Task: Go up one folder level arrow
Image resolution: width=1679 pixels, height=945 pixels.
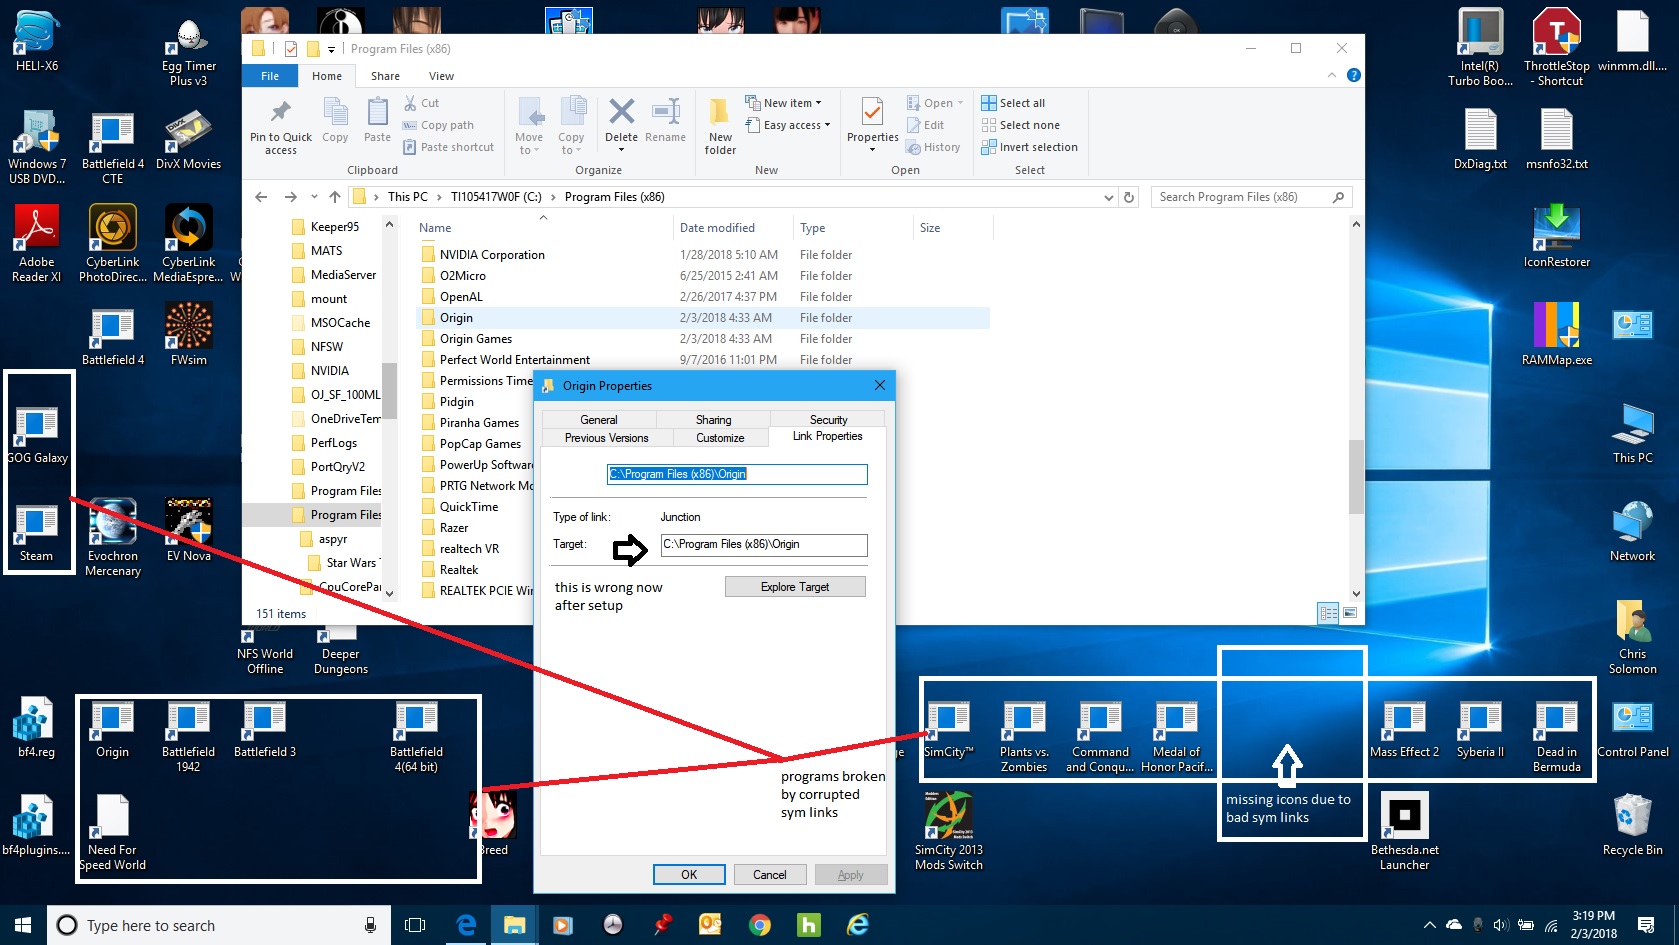Action: point(335,197)
